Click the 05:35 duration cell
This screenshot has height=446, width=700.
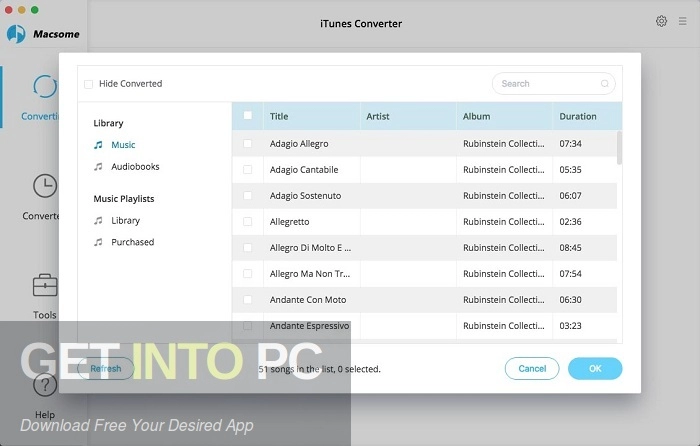click(571, 170)
